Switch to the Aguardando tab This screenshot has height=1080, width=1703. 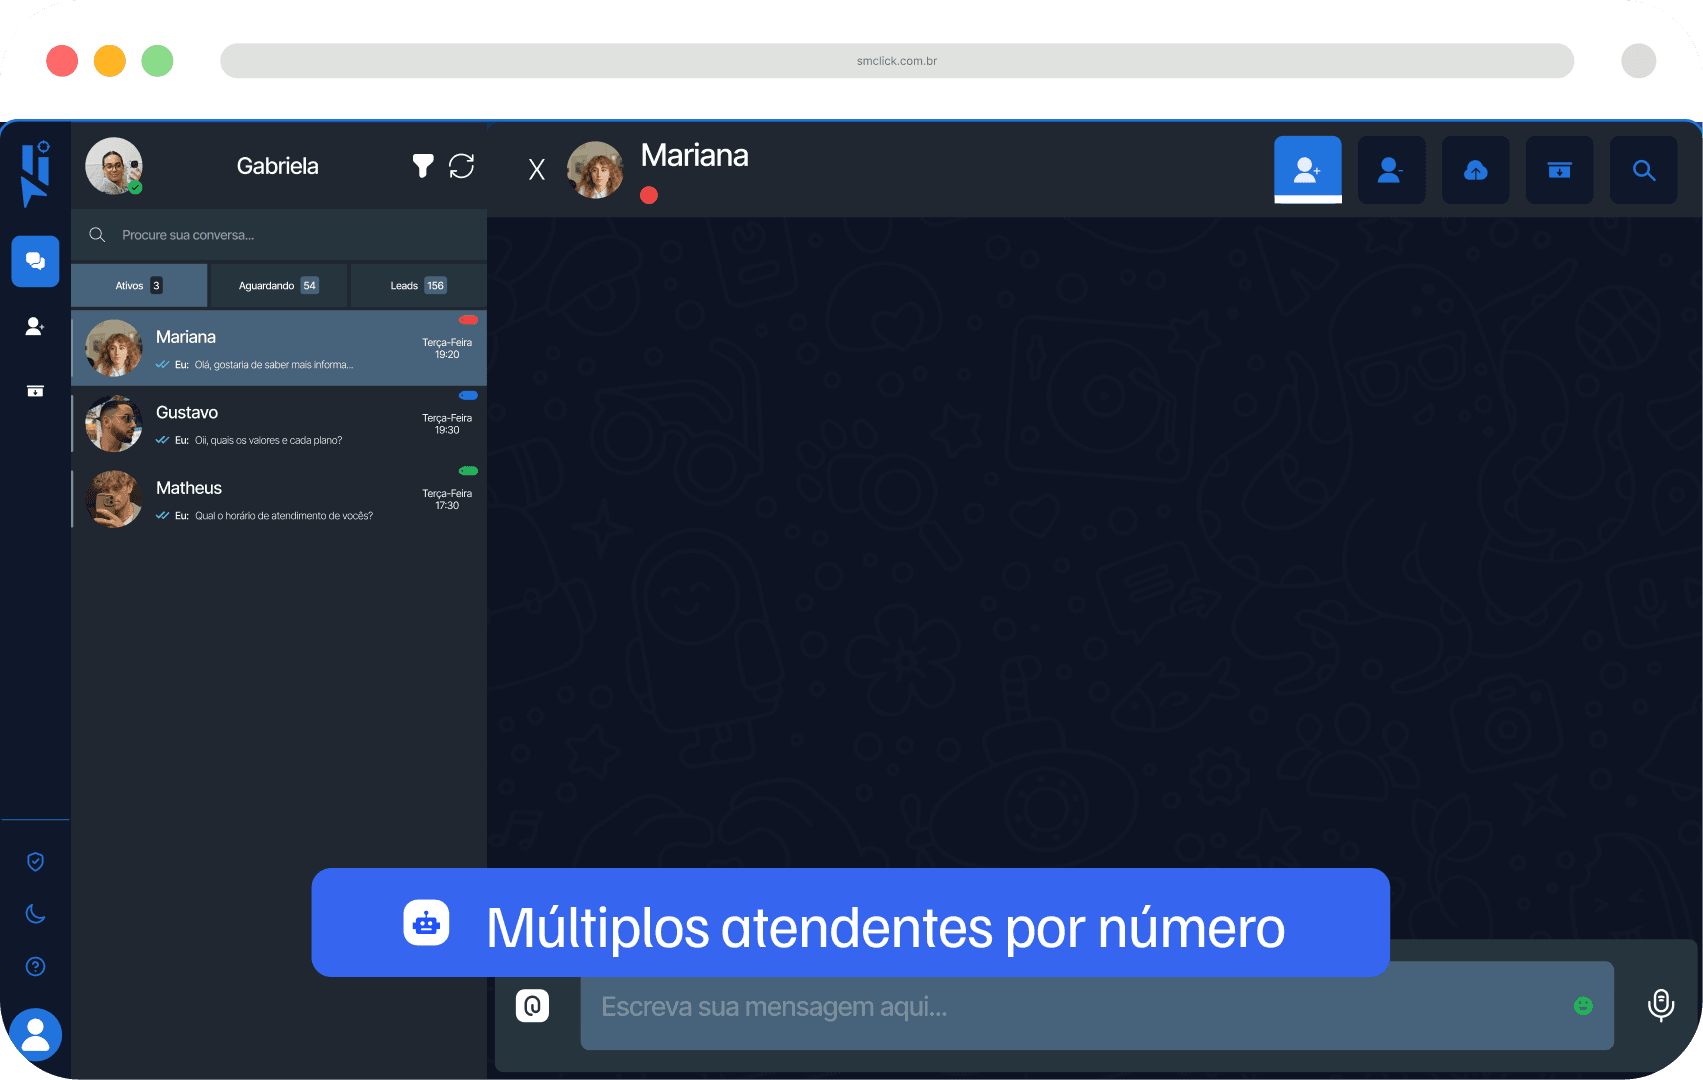click(x=279, y=286)
